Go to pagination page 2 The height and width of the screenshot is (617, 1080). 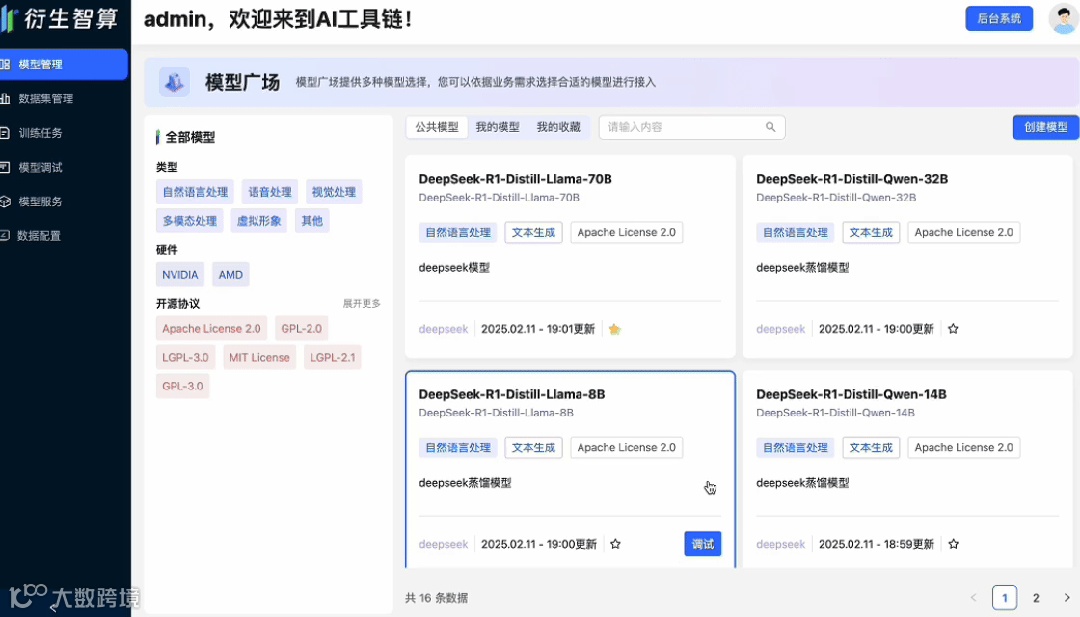pyautogui.click(x=1036, y=598)
